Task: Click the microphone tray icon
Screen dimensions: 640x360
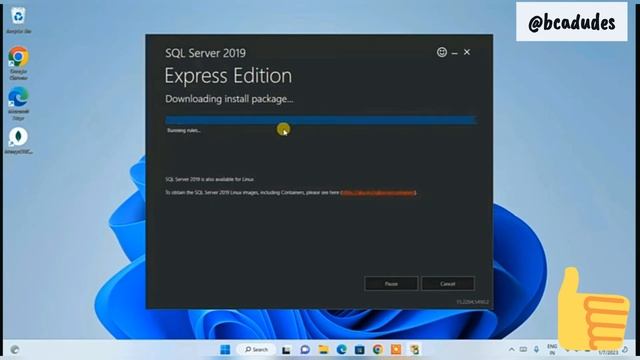Action: tap(536, 349)
